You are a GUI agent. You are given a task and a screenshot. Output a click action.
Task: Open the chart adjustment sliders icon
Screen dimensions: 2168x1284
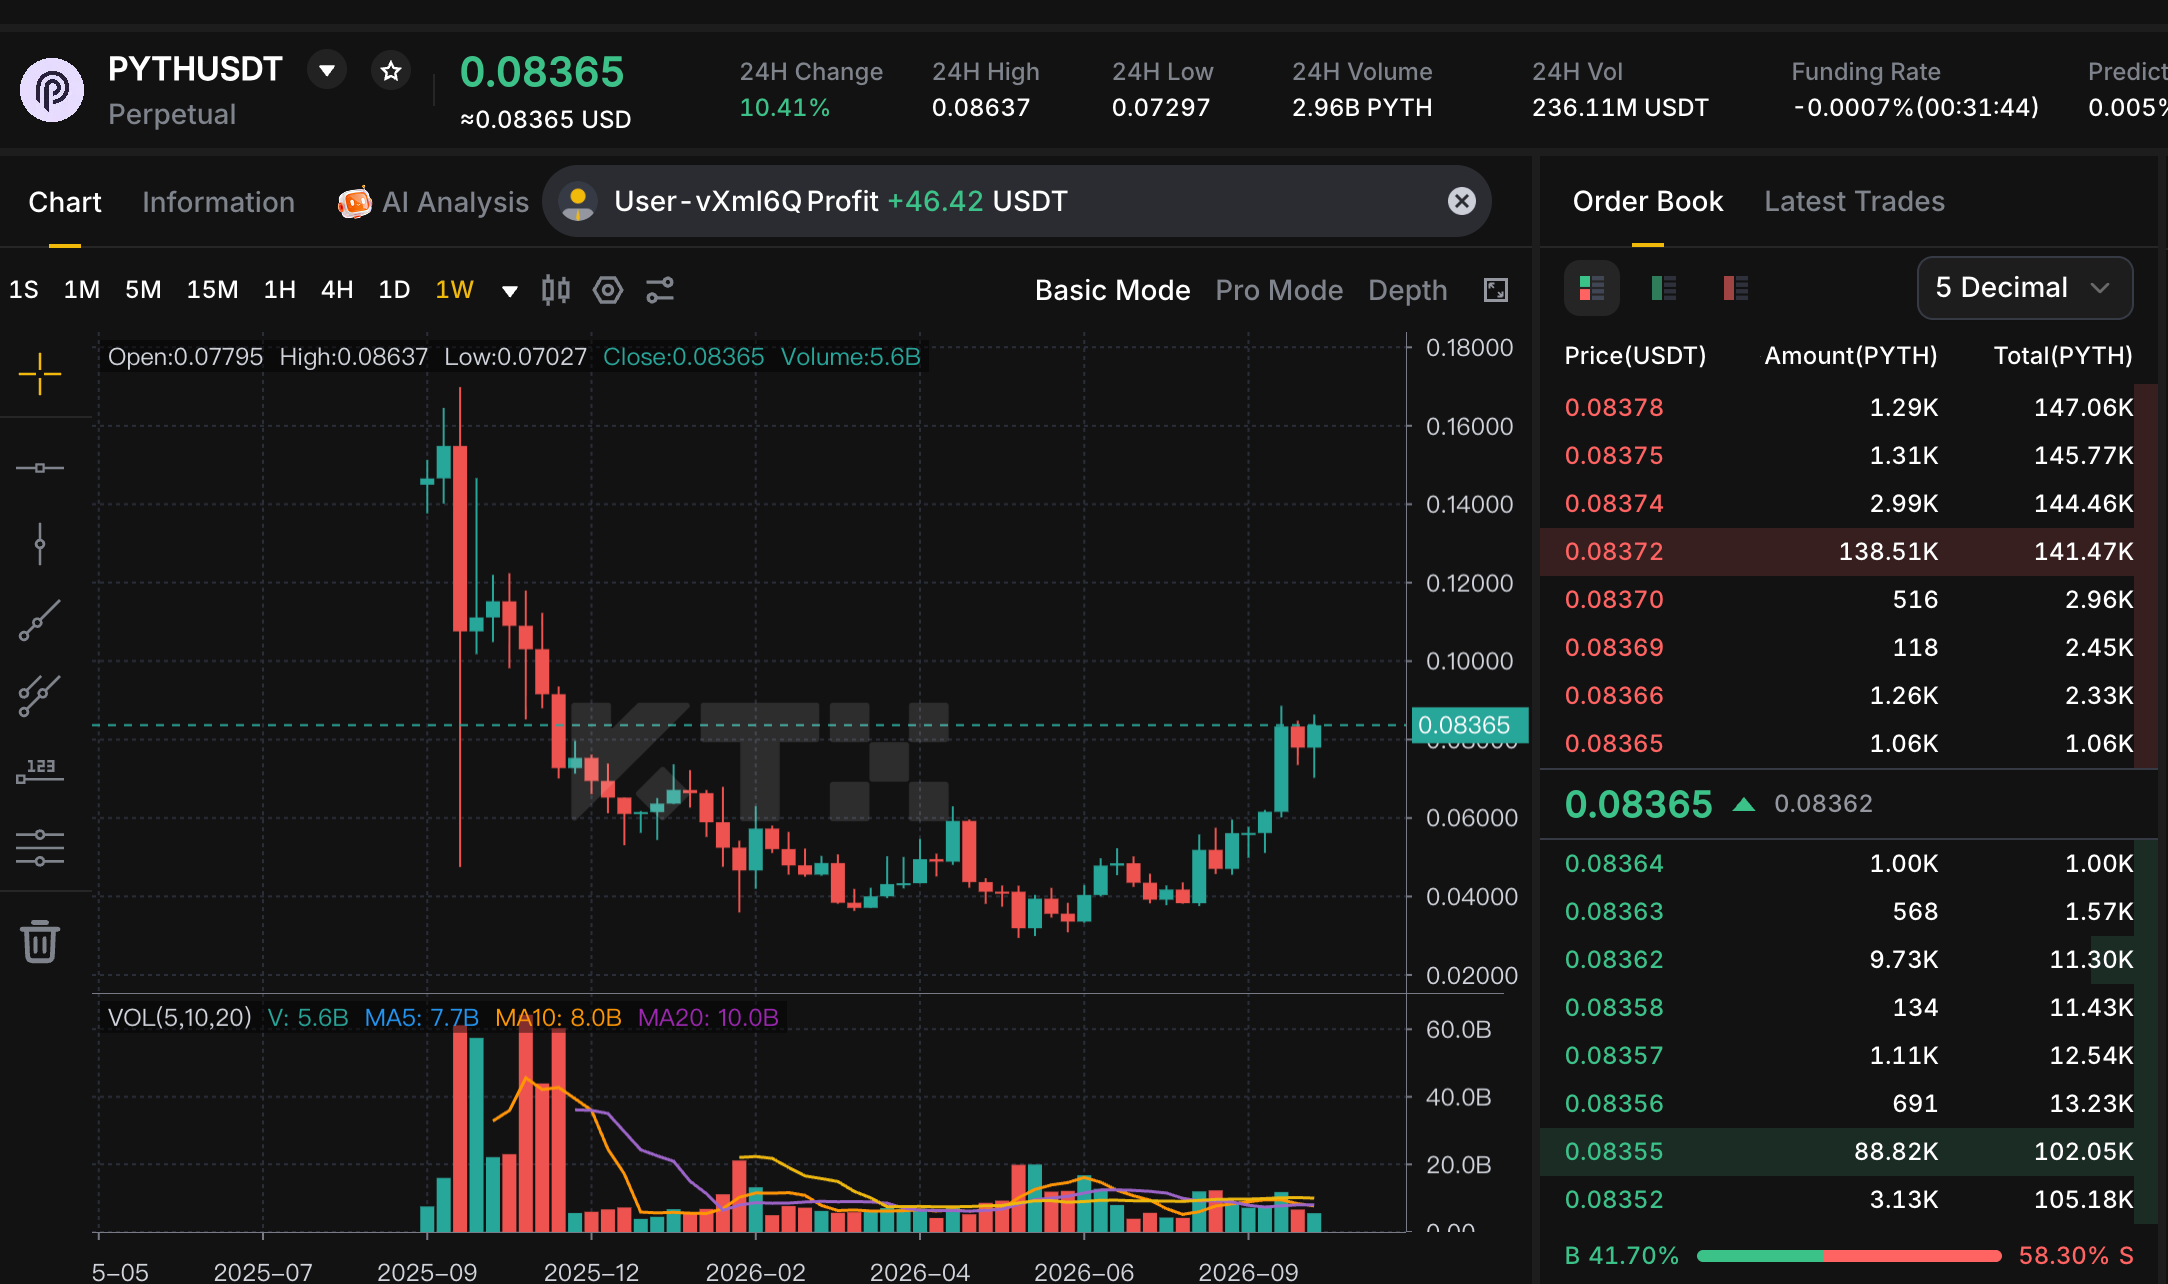660,290
